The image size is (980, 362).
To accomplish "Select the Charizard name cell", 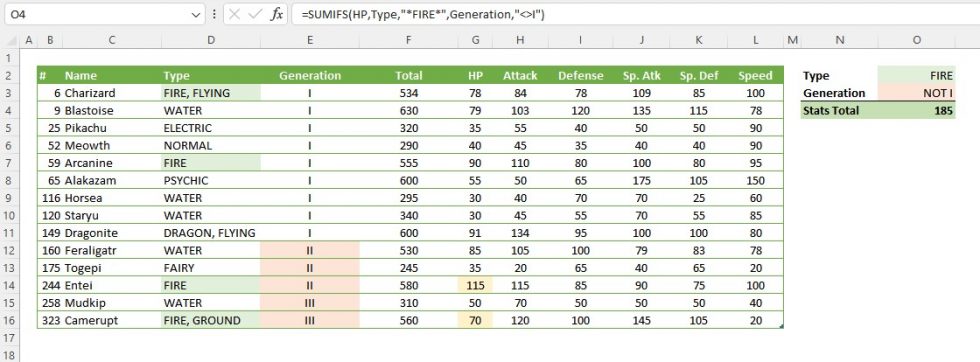I will click(x=111, y=93).
